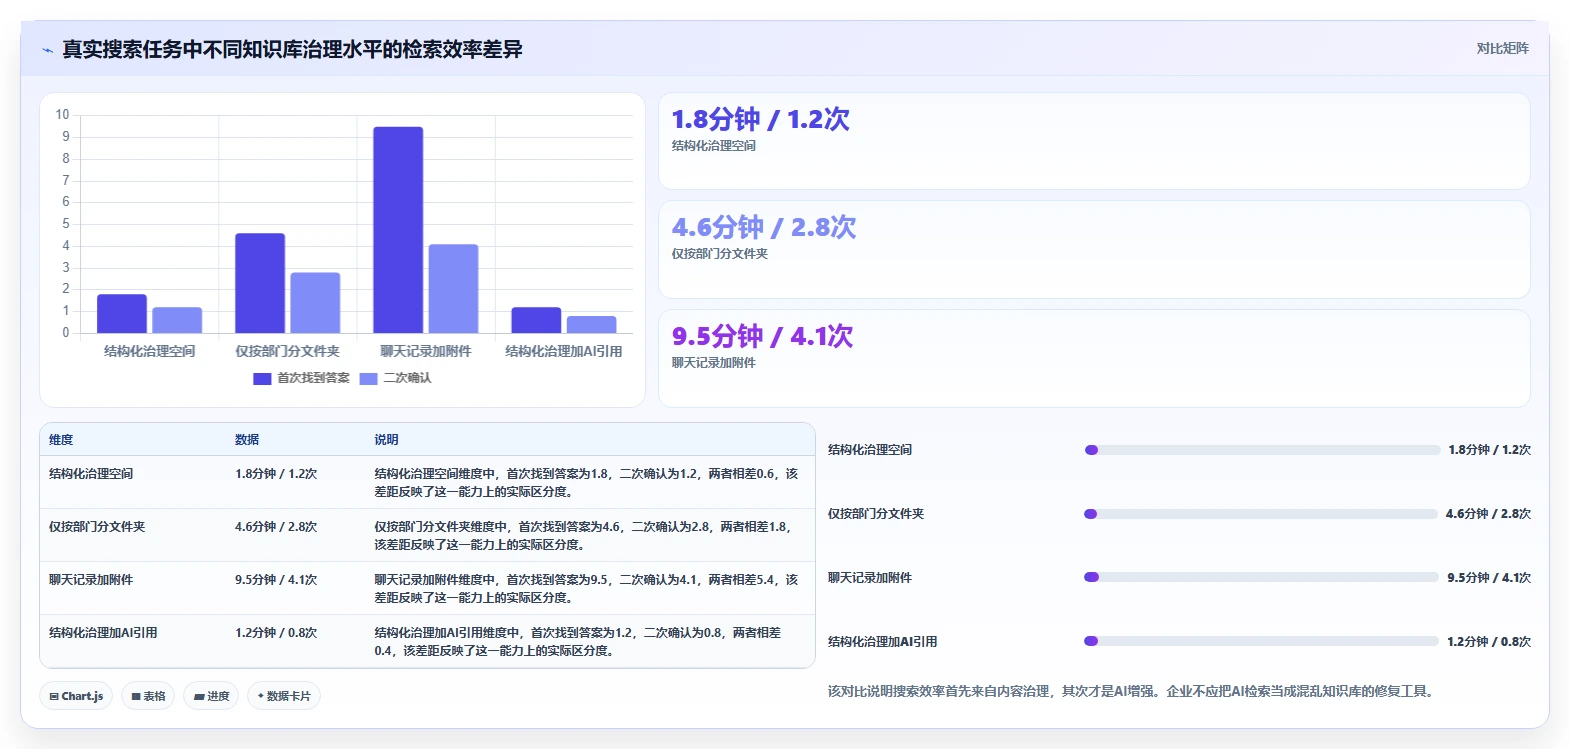Click progress list label 结构化治理空间
The height and width of the screenshot is (749, 1570).
point(870,450)
